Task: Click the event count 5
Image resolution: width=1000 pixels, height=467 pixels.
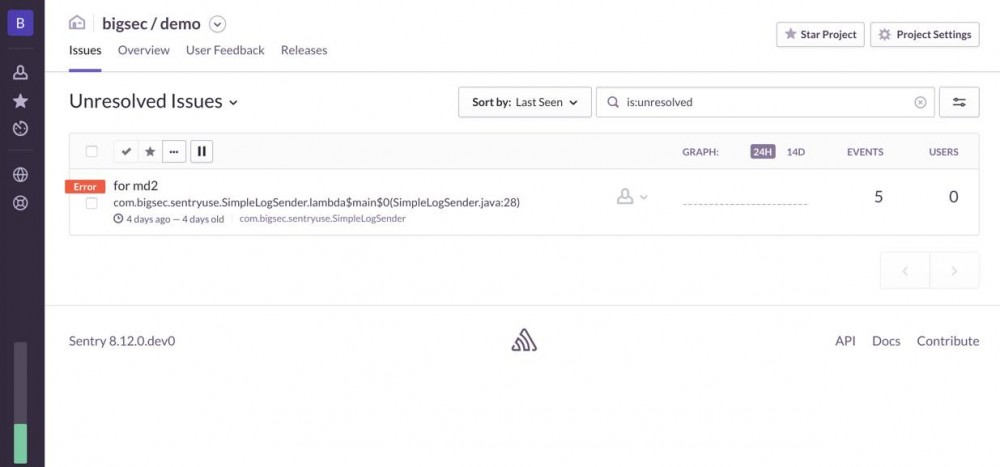Action: [878, 197]
